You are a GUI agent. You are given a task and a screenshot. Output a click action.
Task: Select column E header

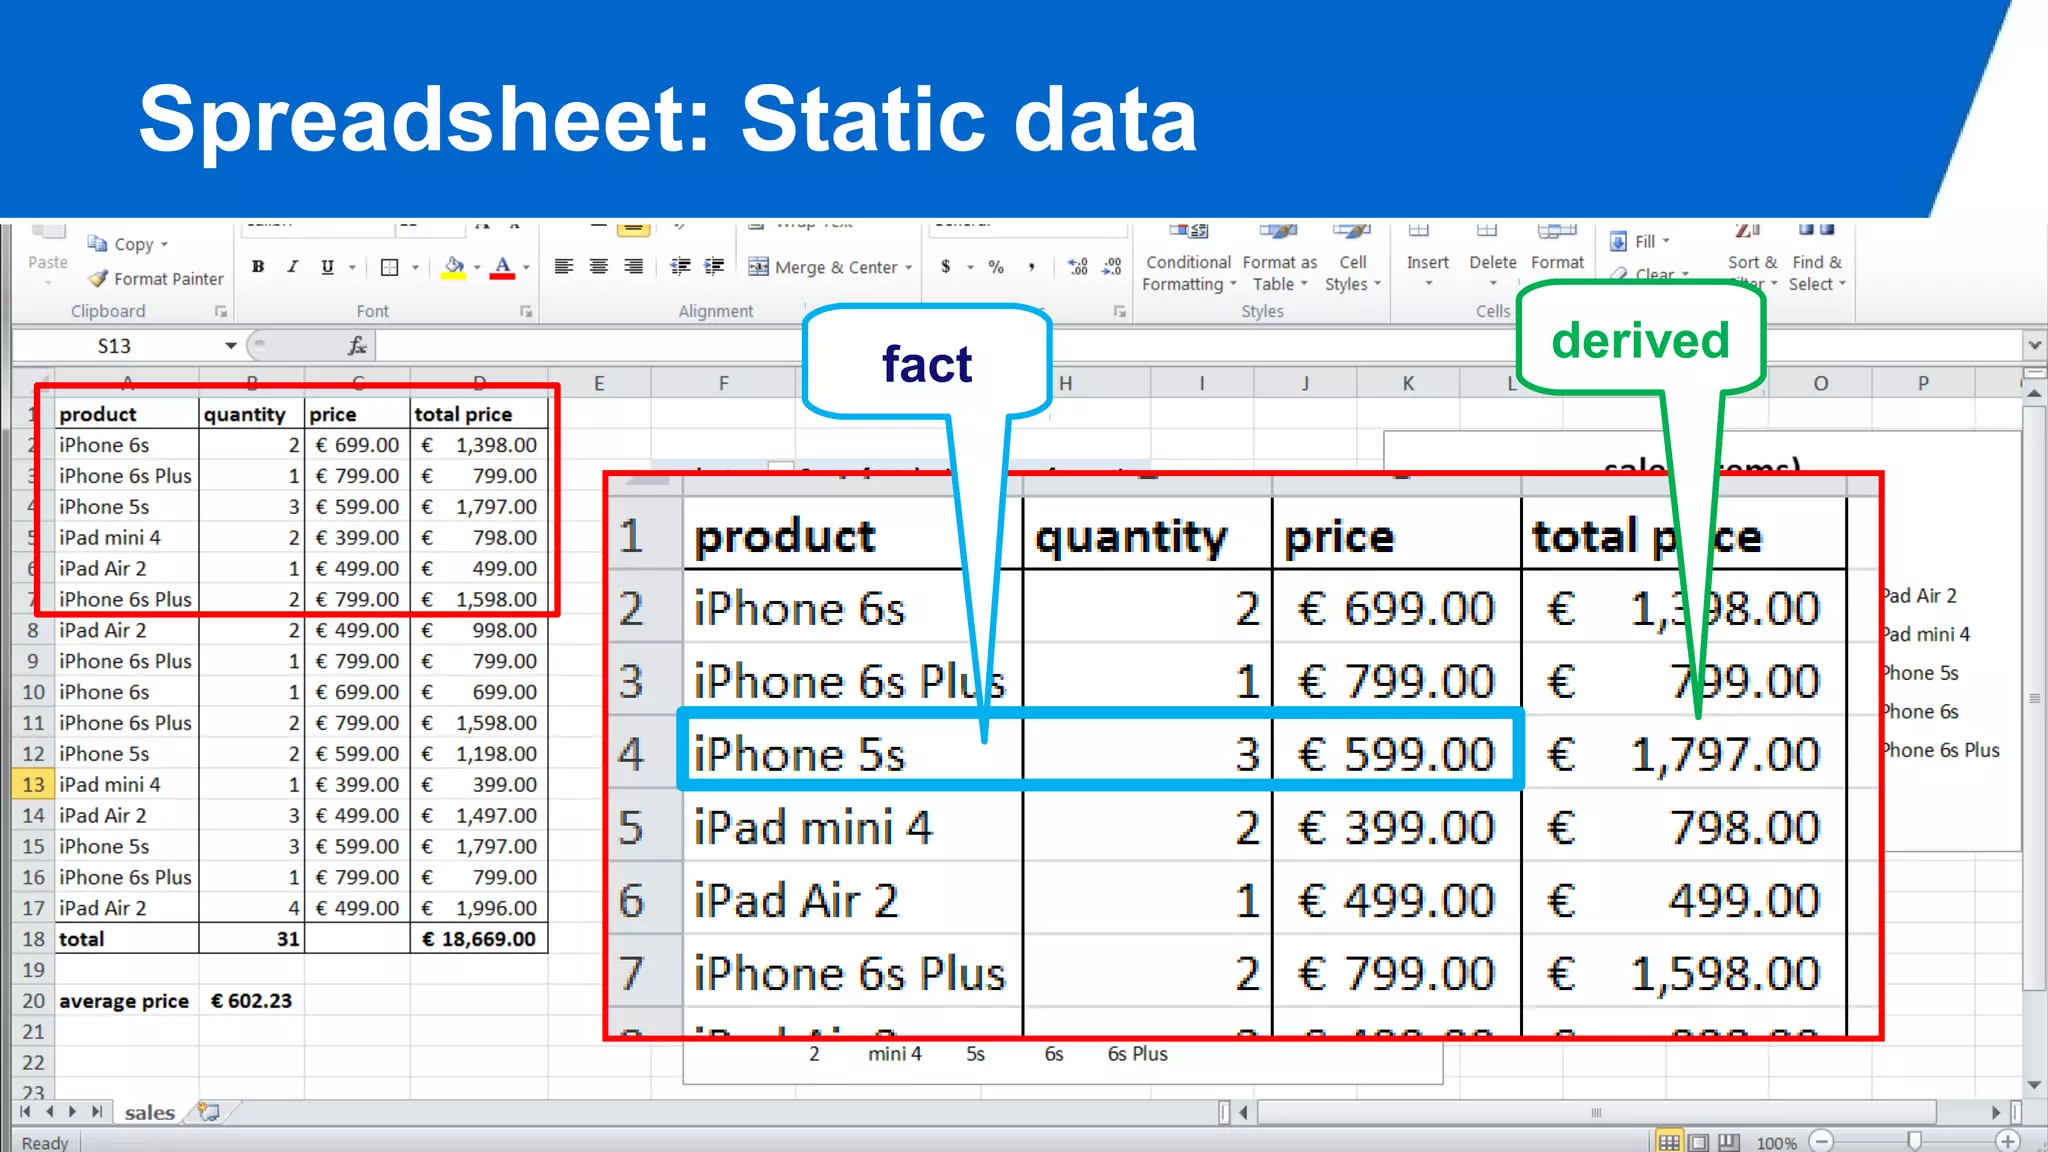(x=599, y=383)
